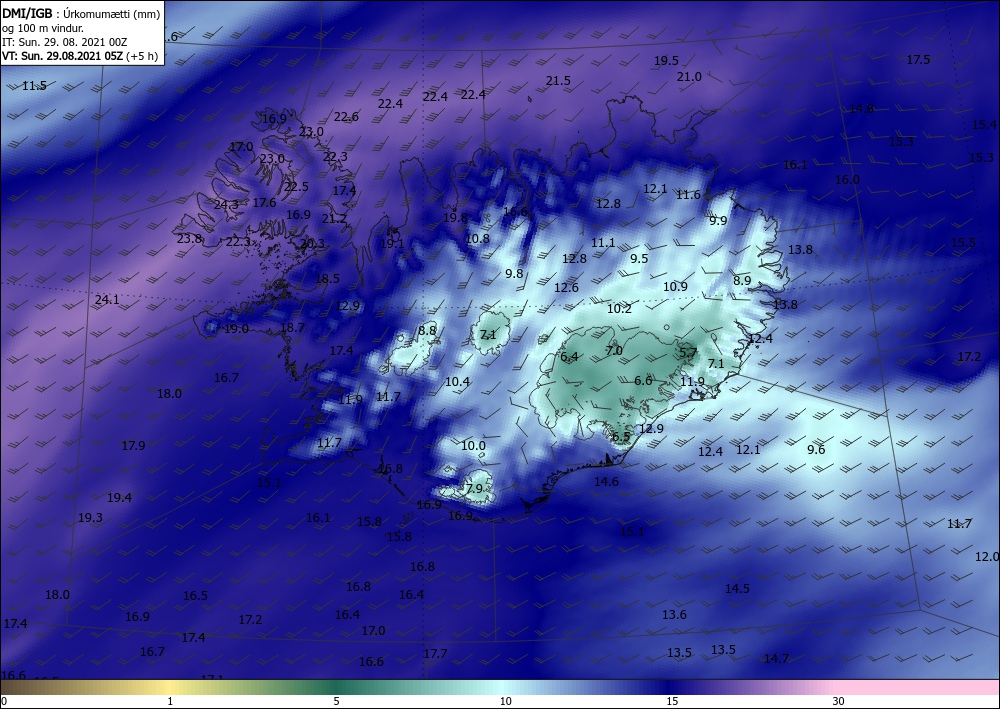Click the 15.5 value on the map
Screen dimensions: 1000x709
click(963, 242)
